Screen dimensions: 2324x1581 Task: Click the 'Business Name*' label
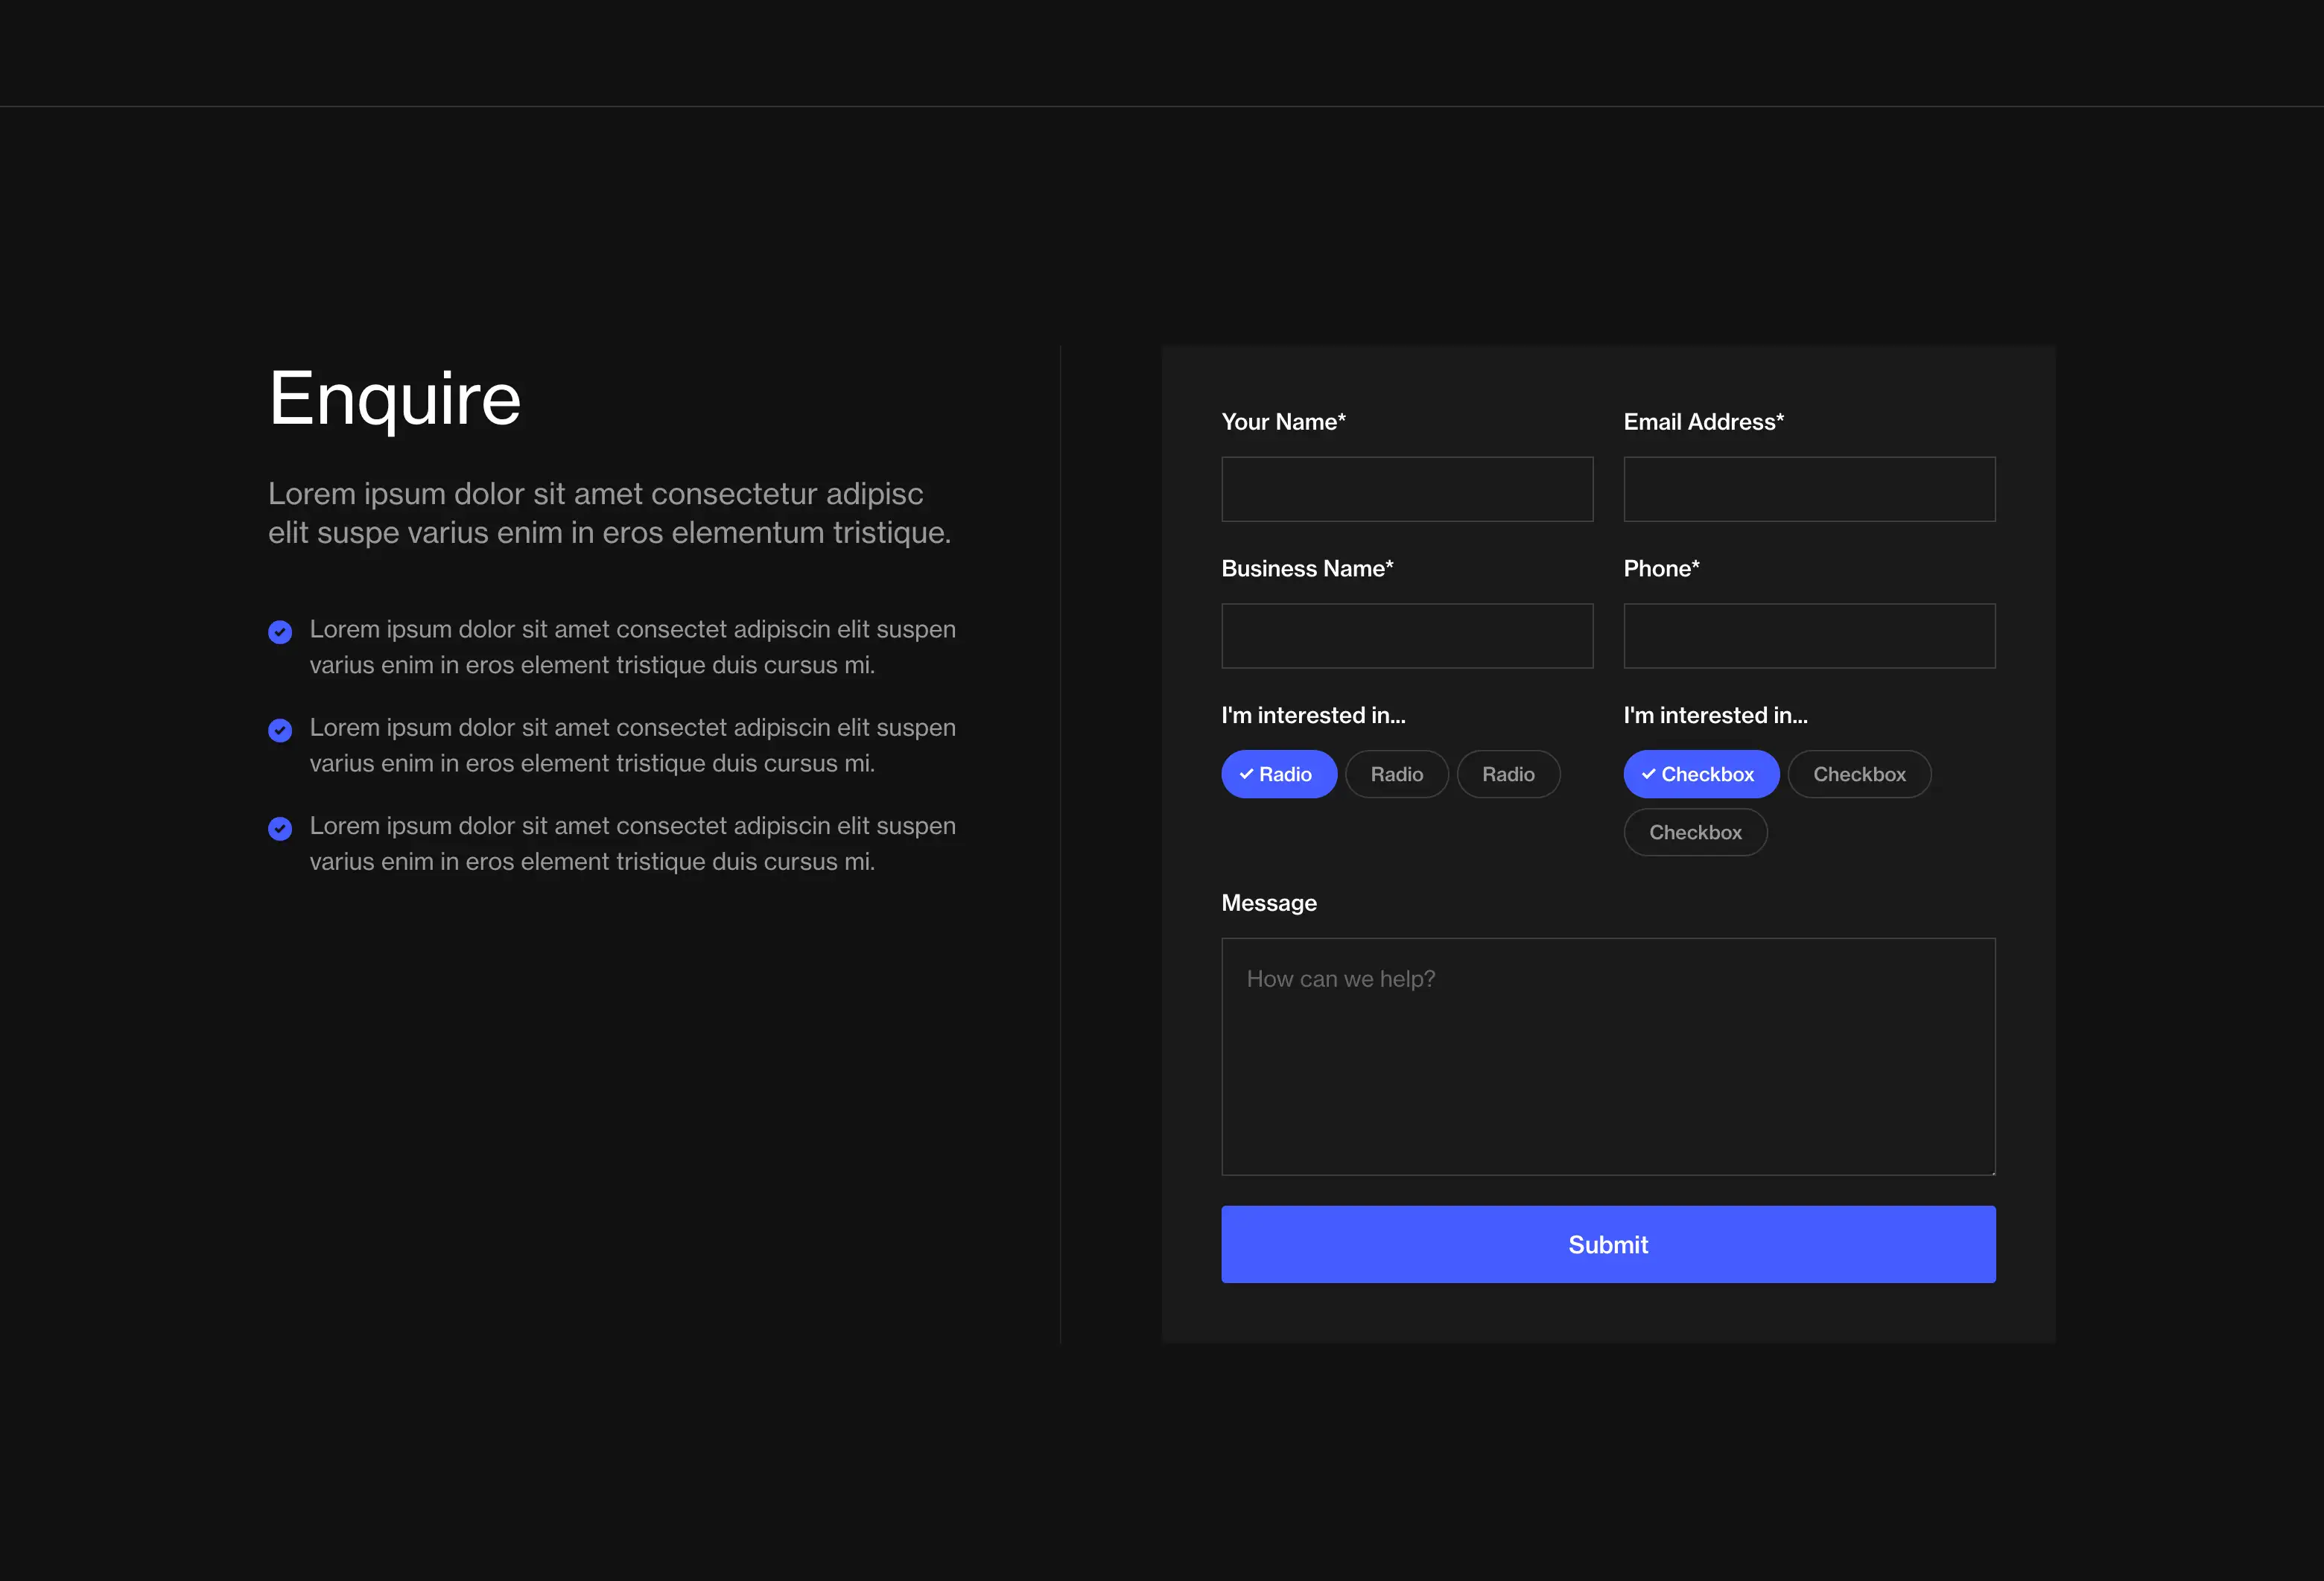(1307, 569)
